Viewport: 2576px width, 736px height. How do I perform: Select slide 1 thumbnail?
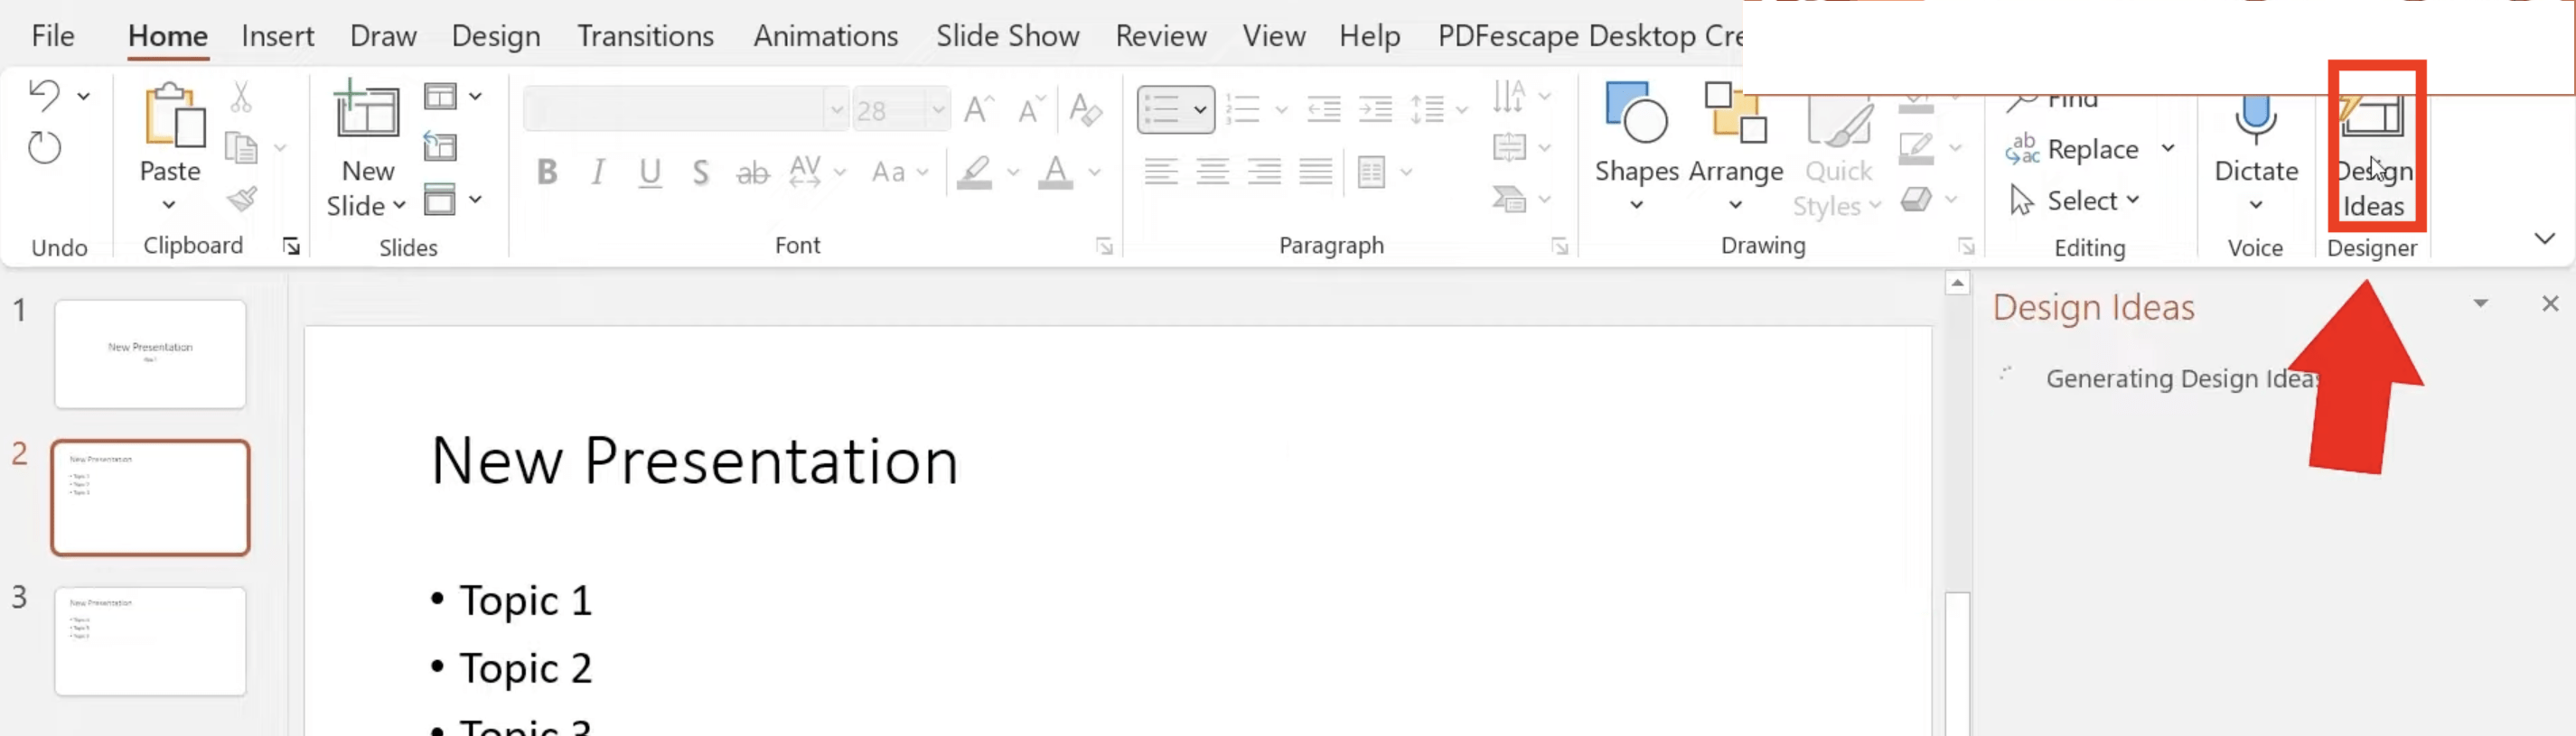pyautogui.click(x=150, y=354)
